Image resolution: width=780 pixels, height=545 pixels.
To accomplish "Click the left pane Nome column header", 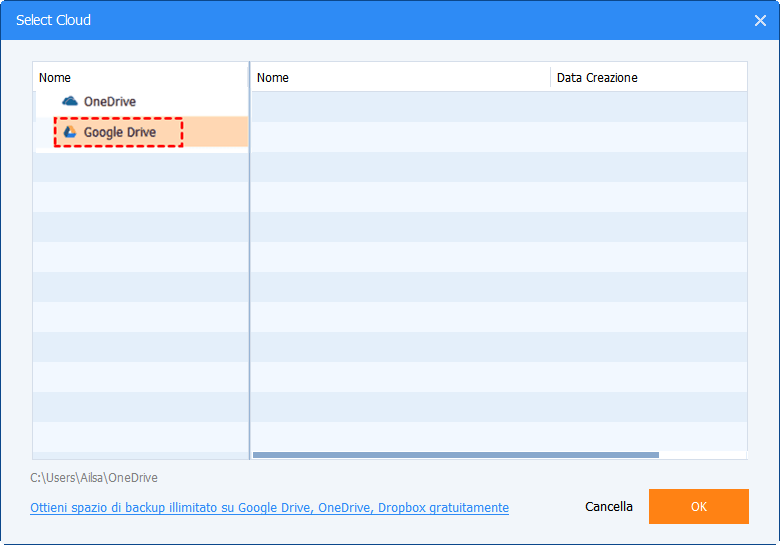I will coord(141,77).
